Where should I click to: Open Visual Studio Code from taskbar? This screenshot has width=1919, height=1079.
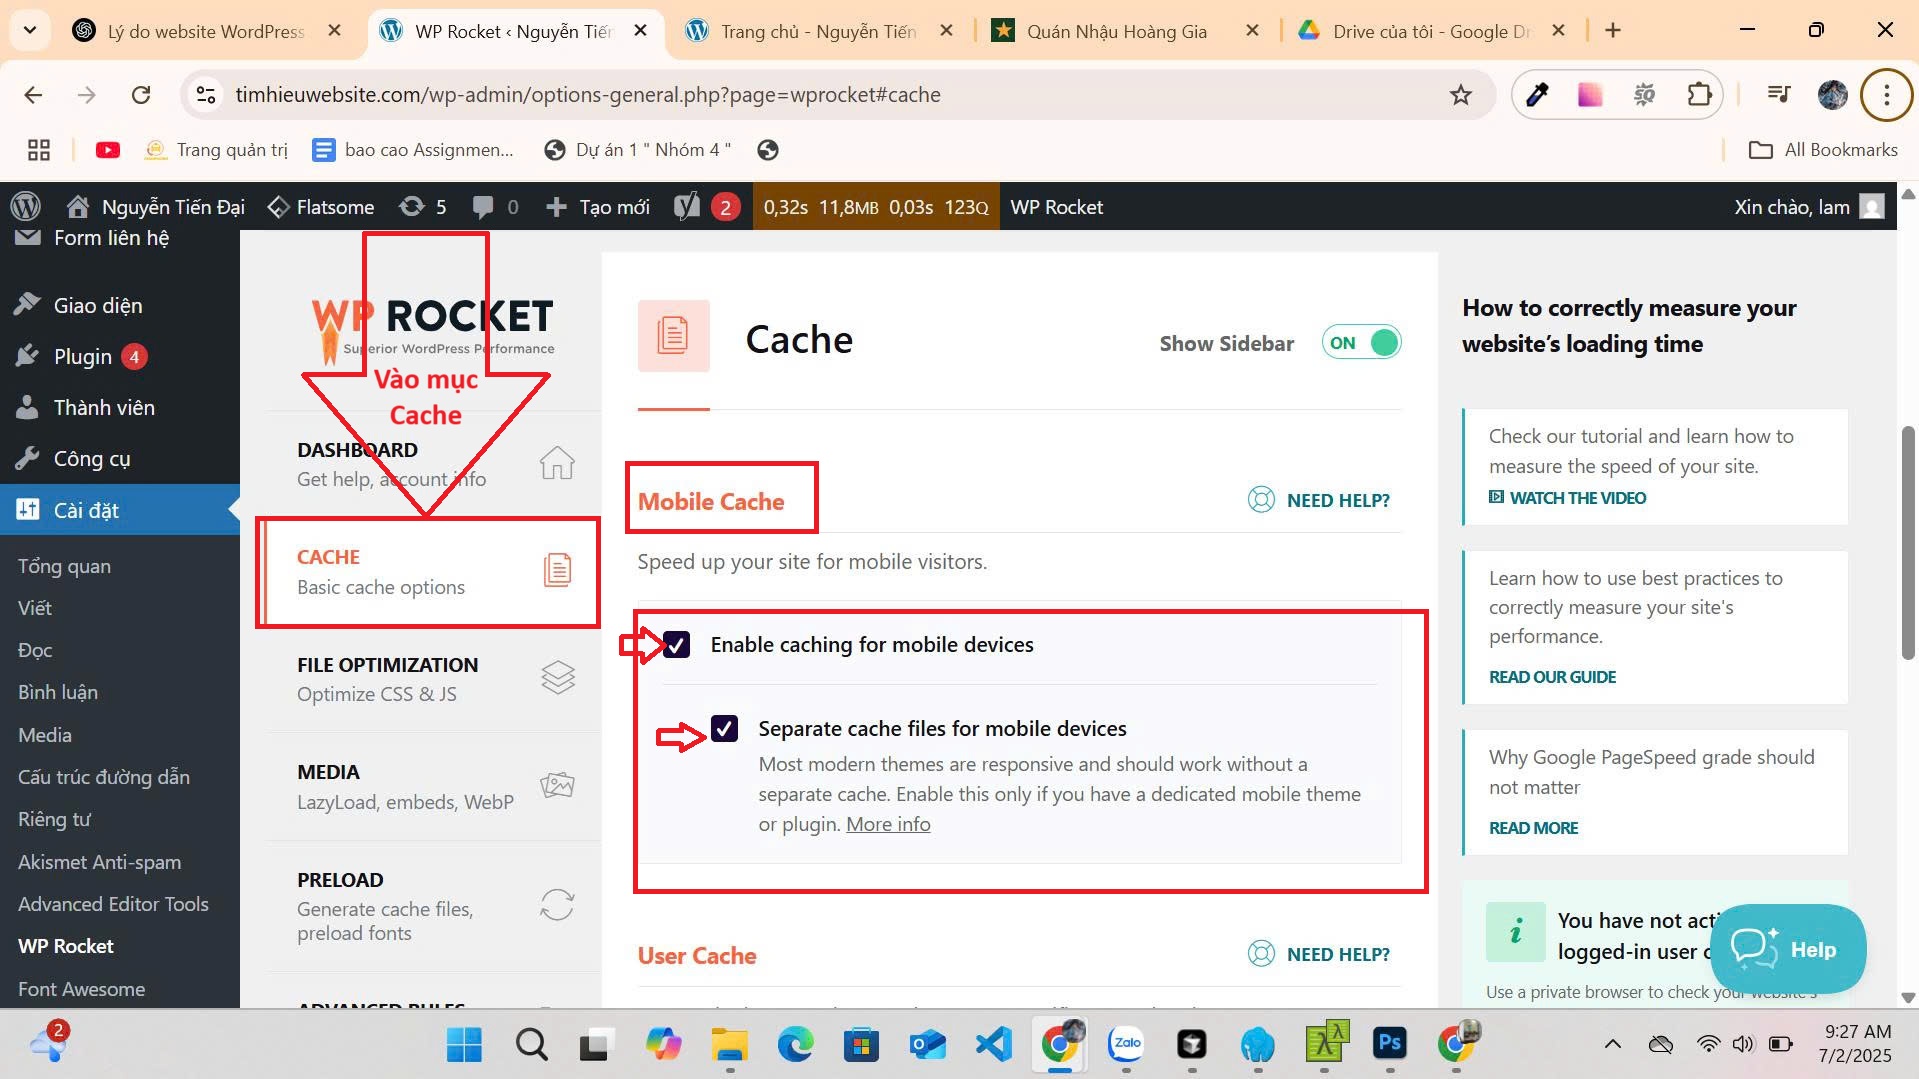[994, 1045]
